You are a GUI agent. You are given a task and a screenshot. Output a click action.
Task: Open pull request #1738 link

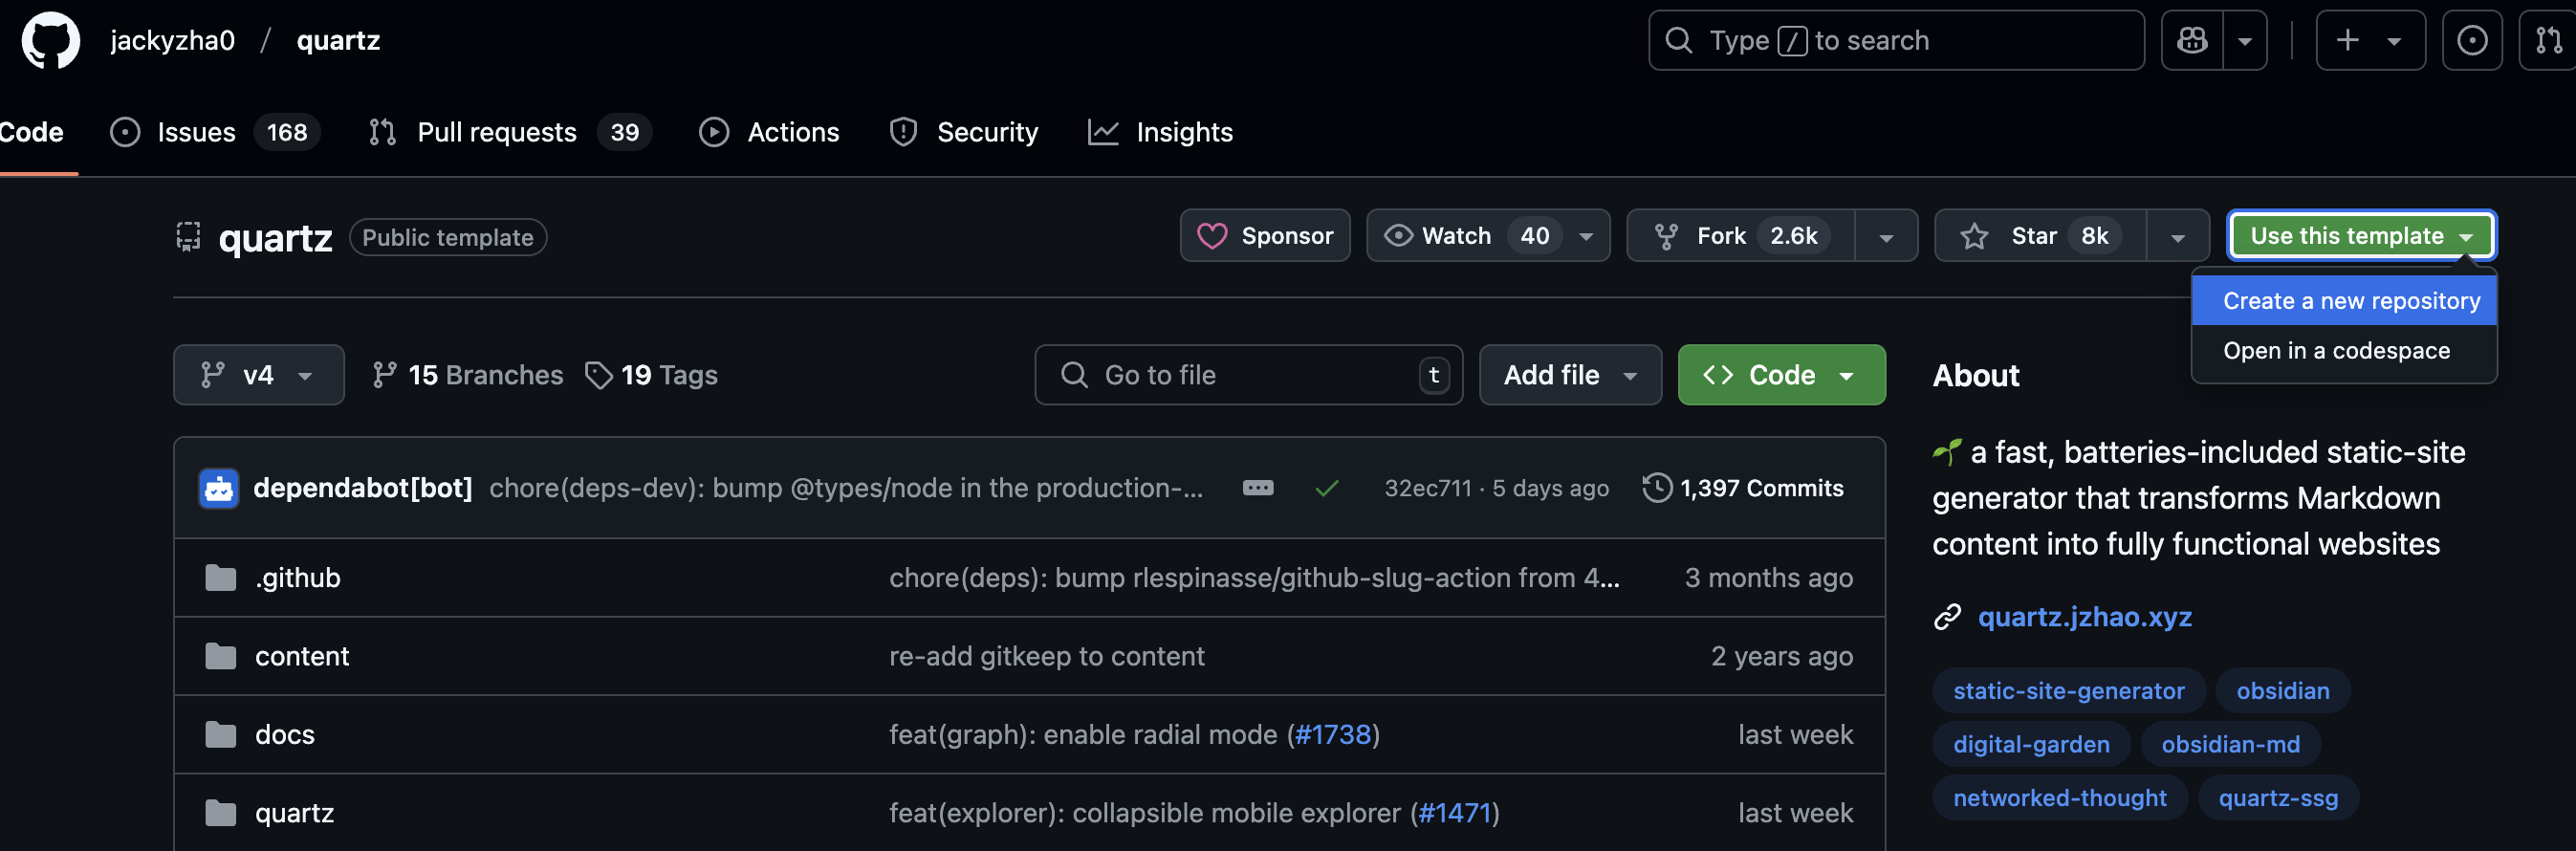[1333, 735]
